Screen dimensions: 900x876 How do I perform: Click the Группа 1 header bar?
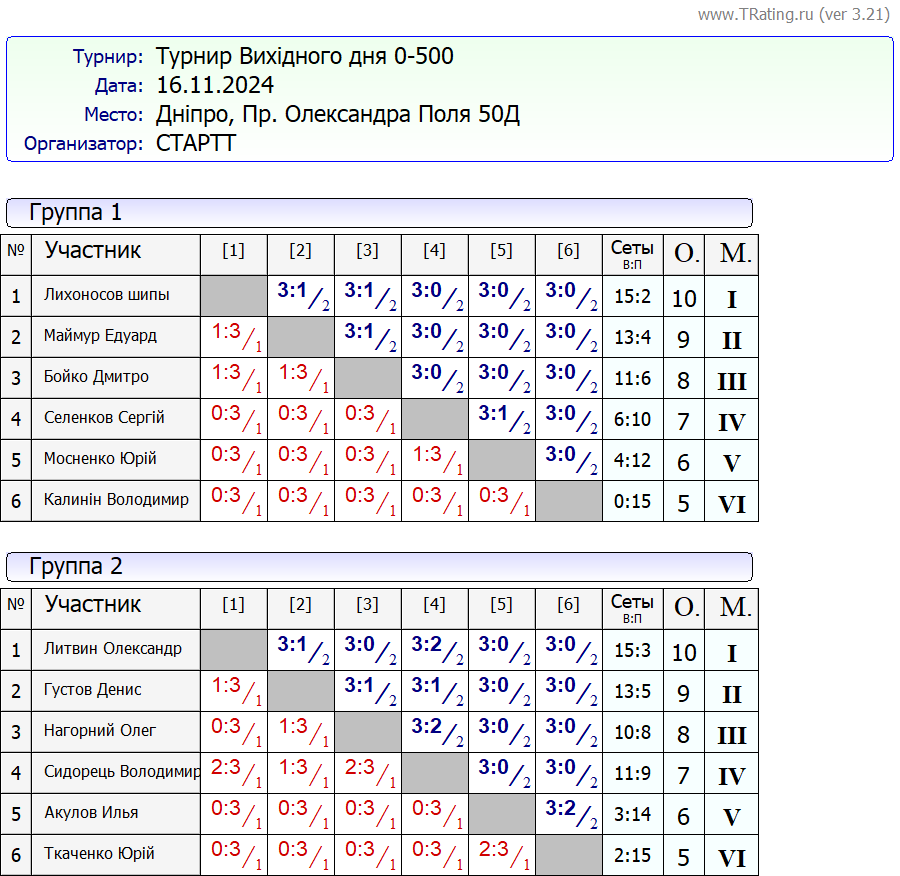click(379, 213)
